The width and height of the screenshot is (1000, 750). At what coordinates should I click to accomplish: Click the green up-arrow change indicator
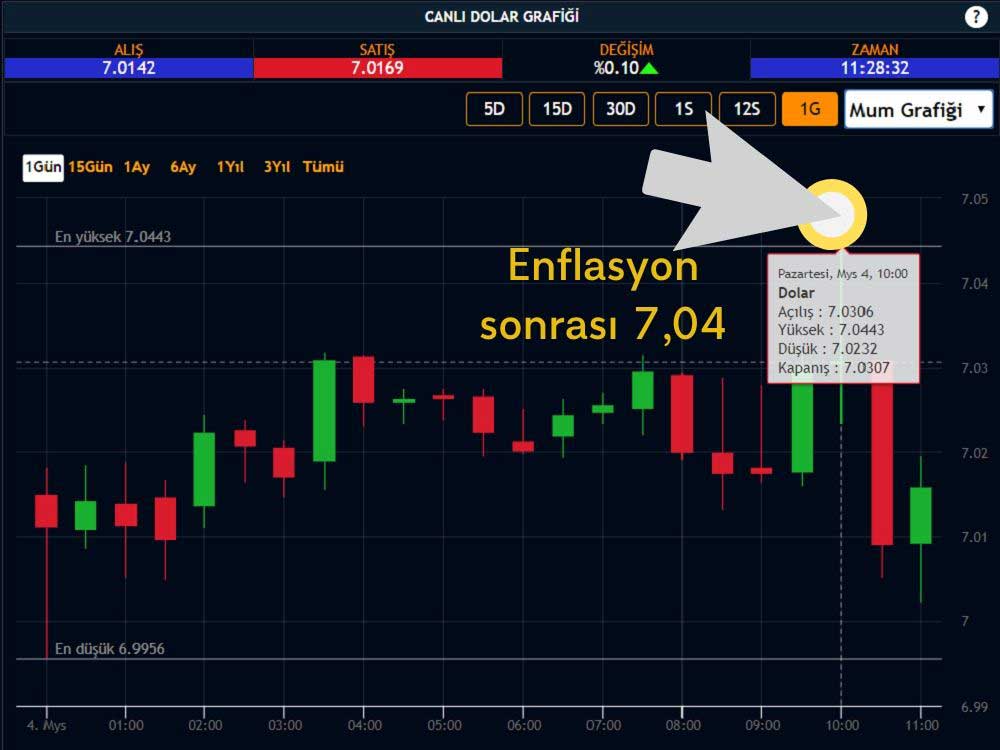point(649,68)
